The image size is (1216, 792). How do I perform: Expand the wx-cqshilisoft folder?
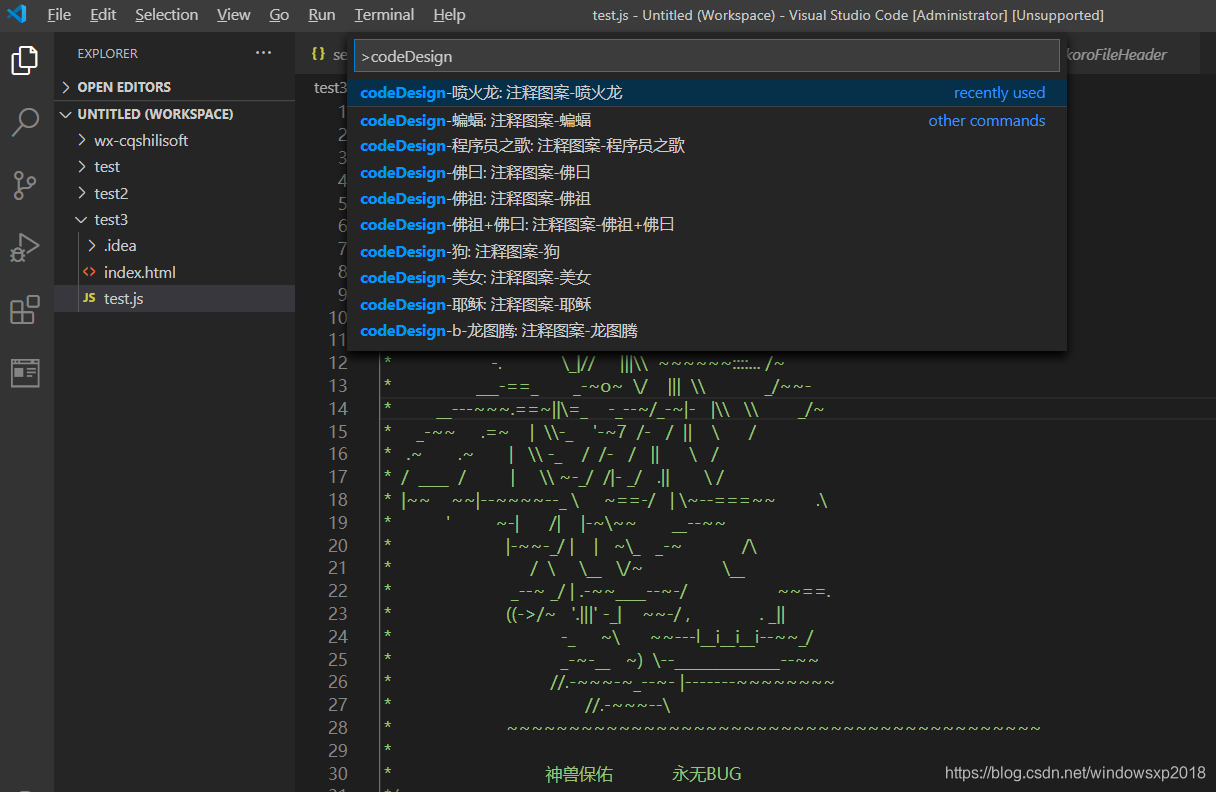(x=140, y=141)
